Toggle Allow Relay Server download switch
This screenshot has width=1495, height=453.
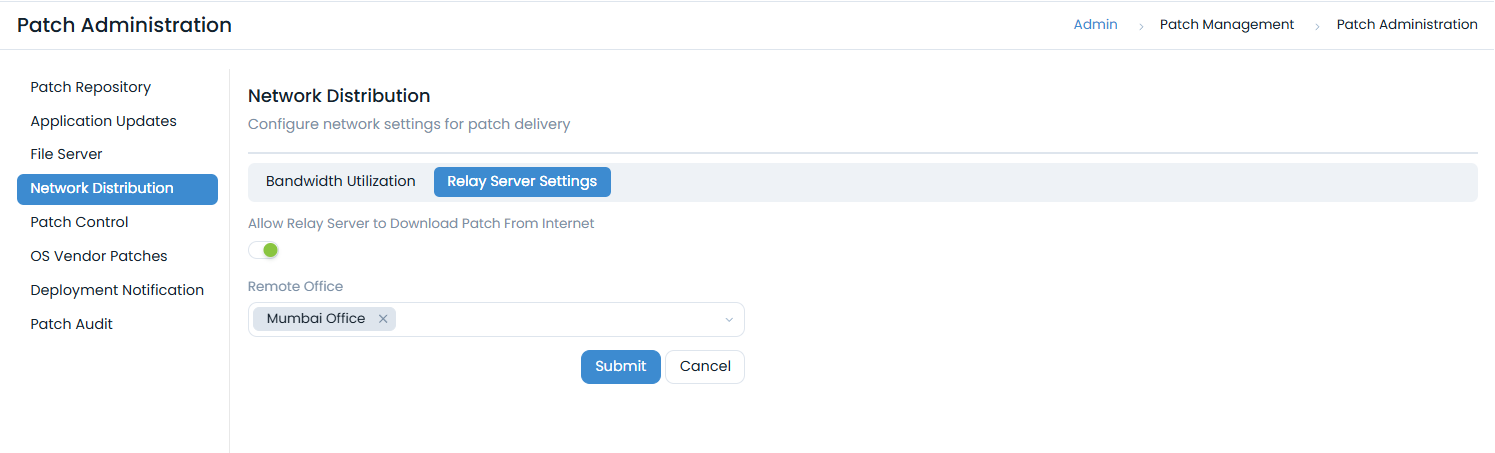tap(264, 250)
